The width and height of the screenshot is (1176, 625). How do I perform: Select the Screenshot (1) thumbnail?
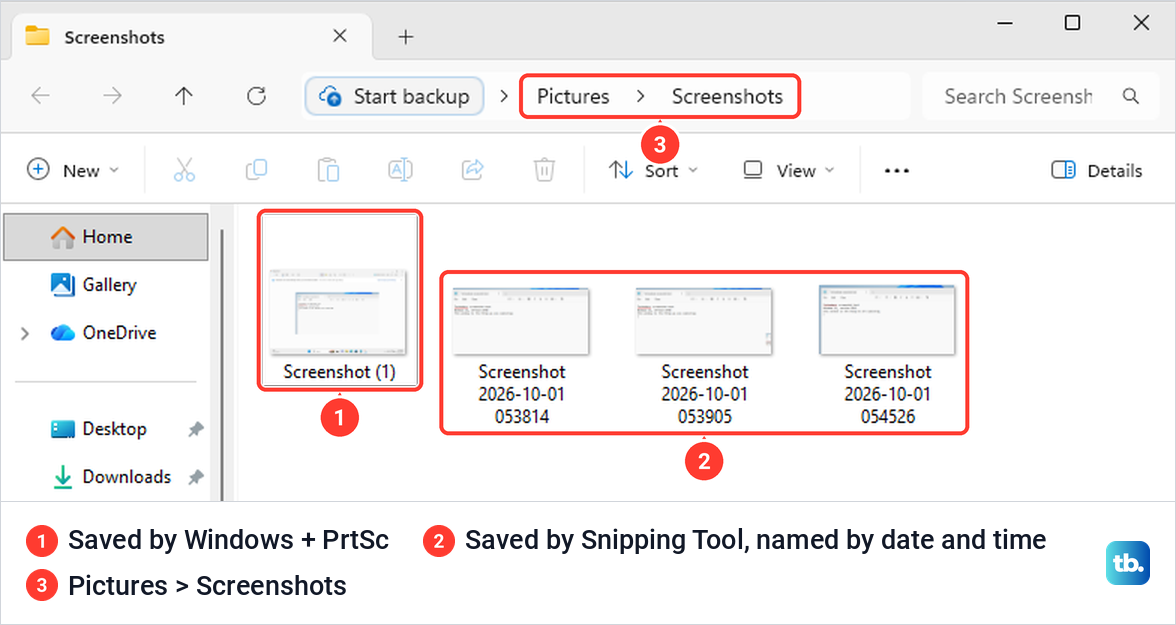click(x=338, y=310)
